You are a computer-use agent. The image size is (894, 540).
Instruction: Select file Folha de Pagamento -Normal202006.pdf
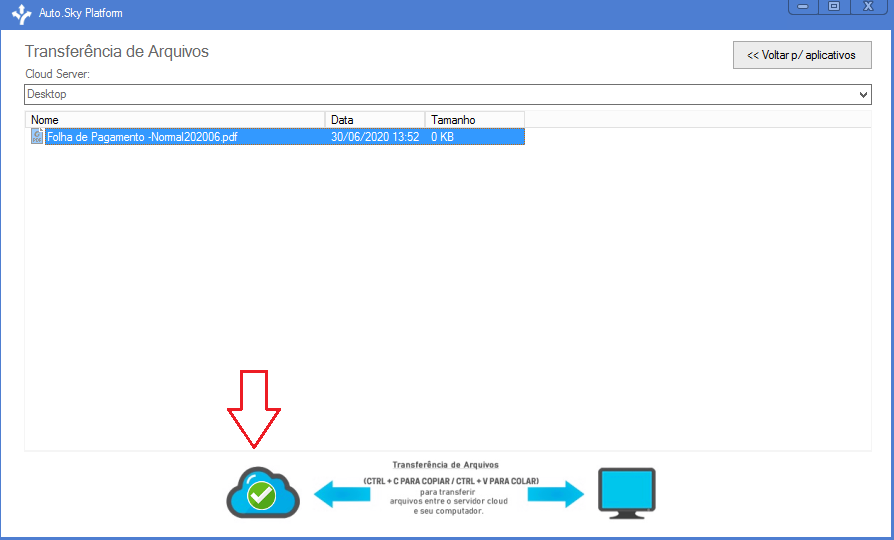[x=142, y=137]
